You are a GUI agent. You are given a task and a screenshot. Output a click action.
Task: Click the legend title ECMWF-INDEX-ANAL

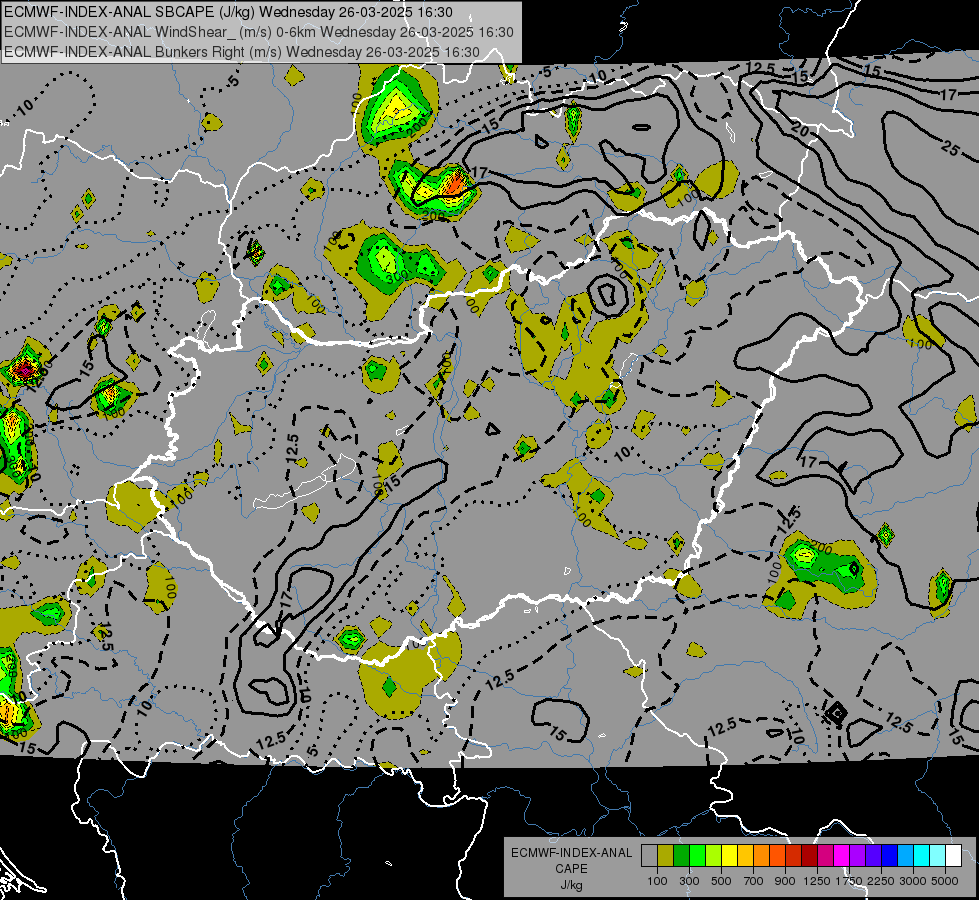pyautogui.click(x=571, y=853)
